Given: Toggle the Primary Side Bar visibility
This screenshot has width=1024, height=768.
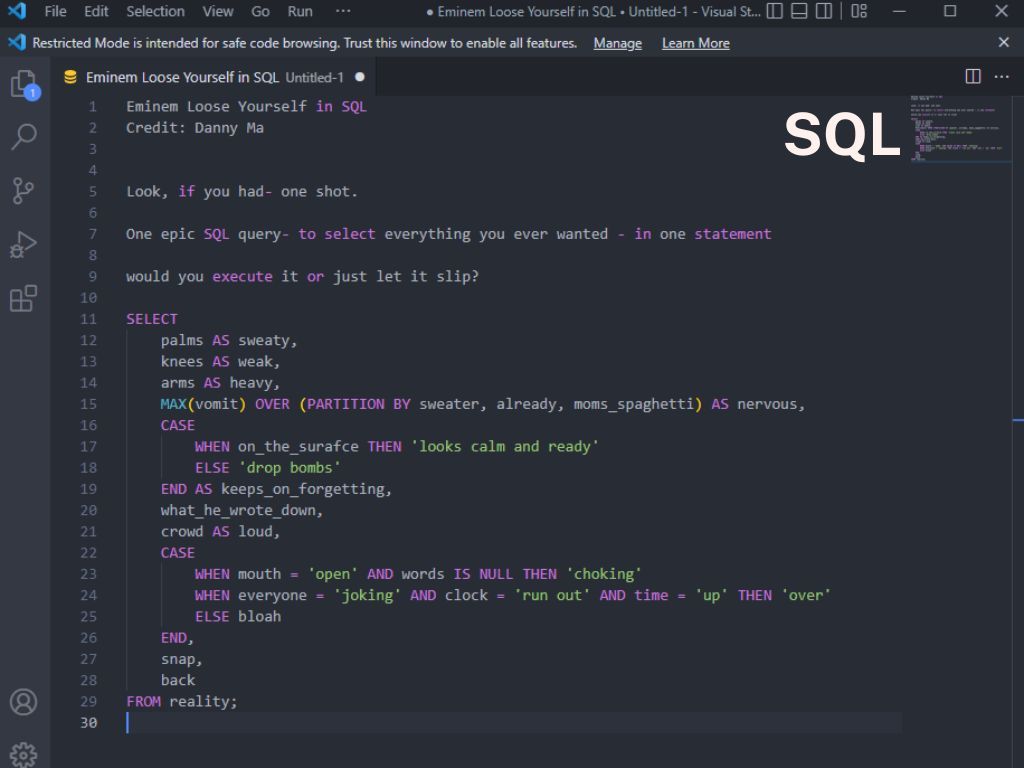Looking at the screenshot, I should 775,11.
